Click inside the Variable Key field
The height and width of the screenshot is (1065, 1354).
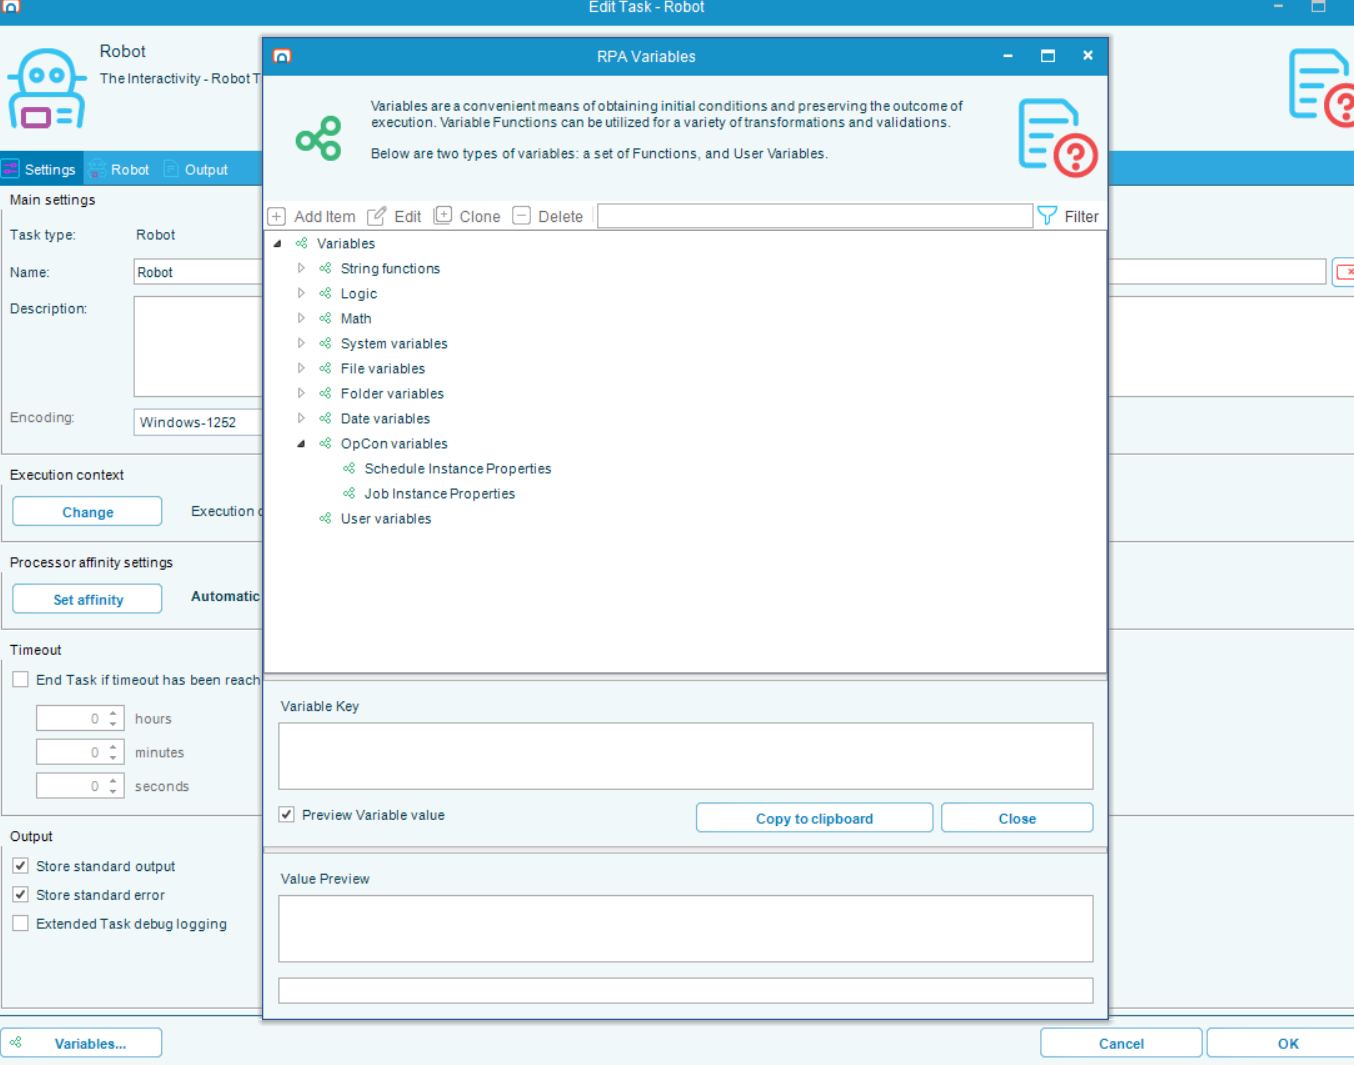pyautogui.click(x=685, y=755)
